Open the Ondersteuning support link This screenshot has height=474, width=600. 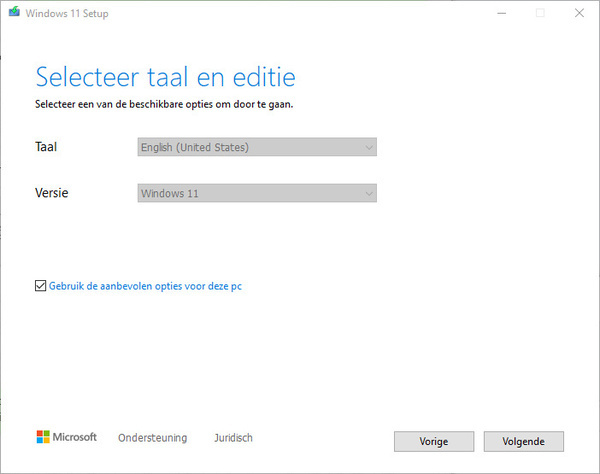(153, 438)
